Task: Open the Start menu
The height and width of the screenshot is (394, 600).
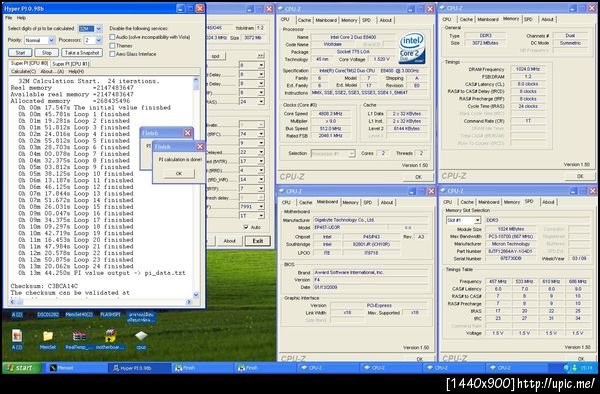Action: [21, 368]
